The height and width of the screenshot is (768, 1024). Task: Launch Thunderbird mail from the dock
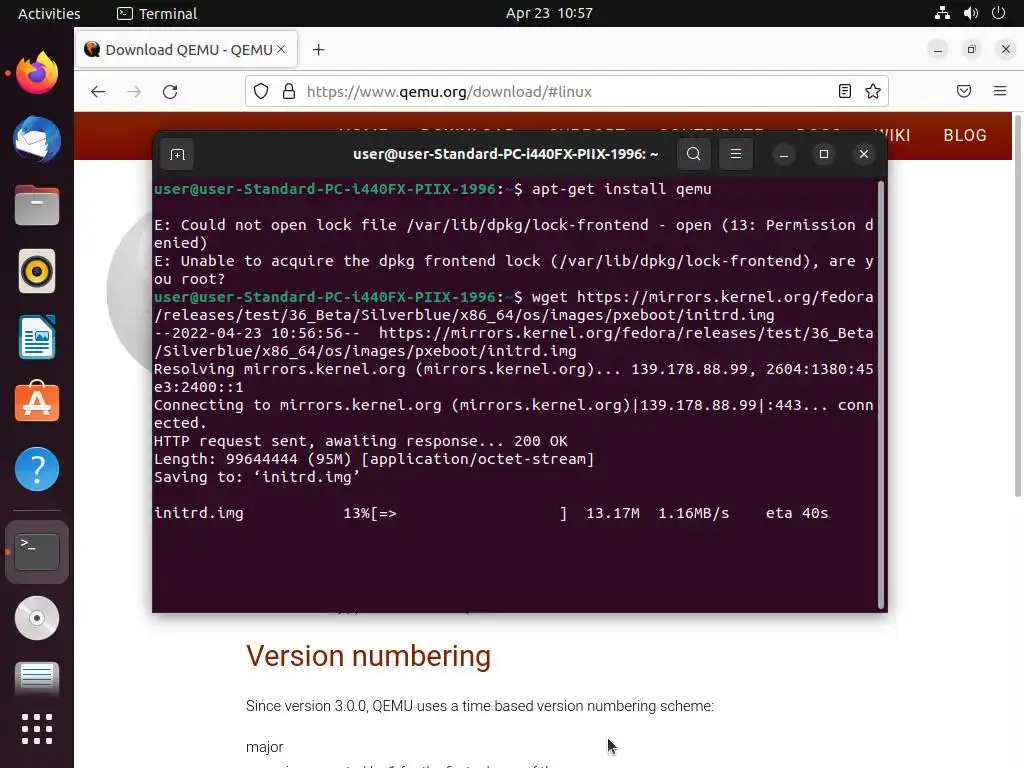click(37, 139)
